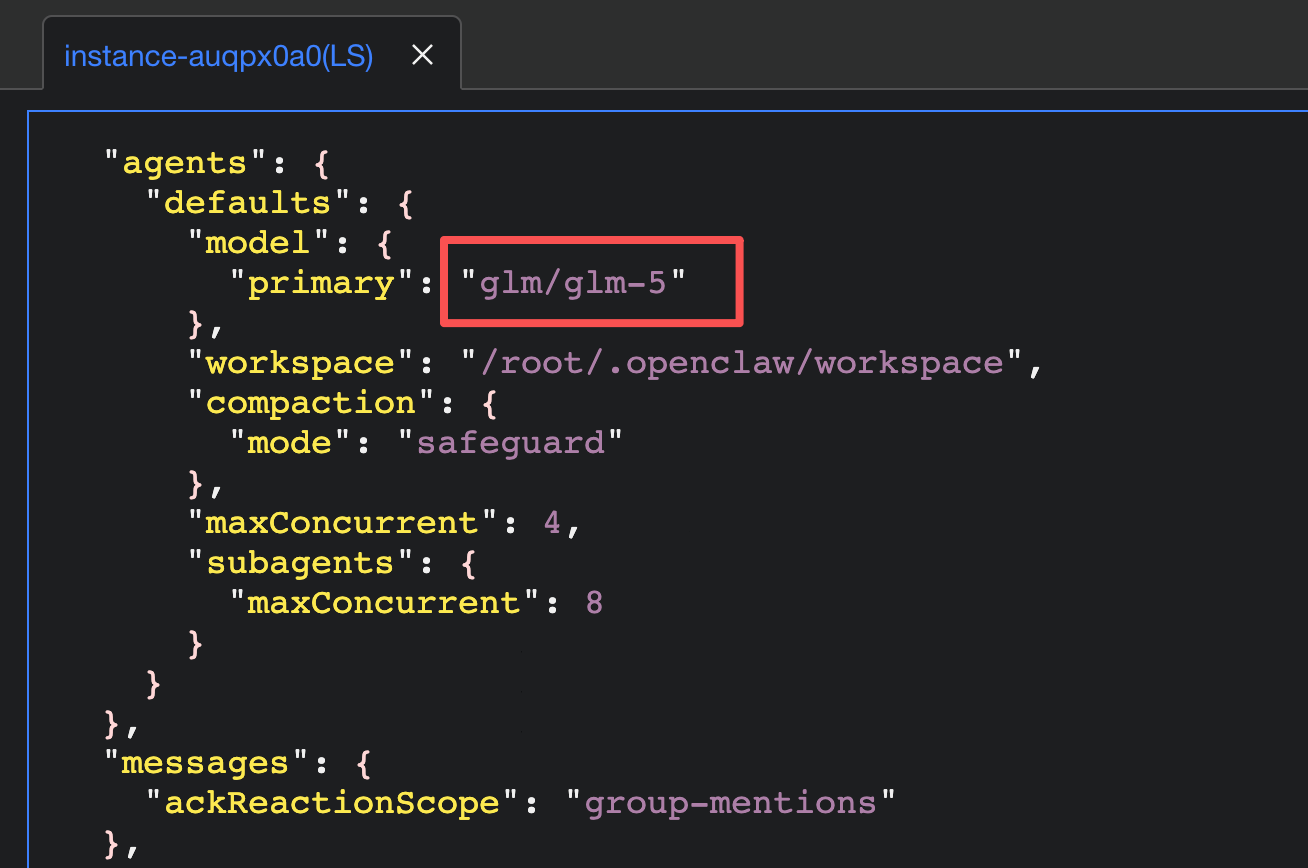Click the "subagents" key
The image size is (1308, 868).
(299, 562)
